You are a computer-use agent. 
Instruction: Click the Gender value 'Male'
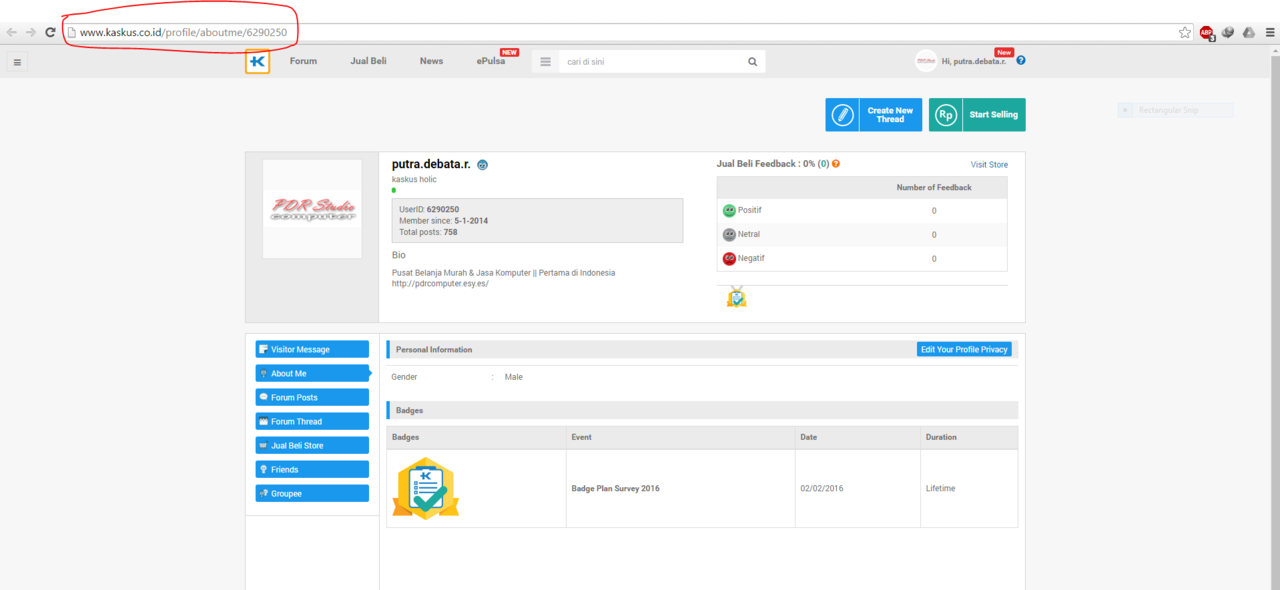pyautogui.click(x=513, y=377)
